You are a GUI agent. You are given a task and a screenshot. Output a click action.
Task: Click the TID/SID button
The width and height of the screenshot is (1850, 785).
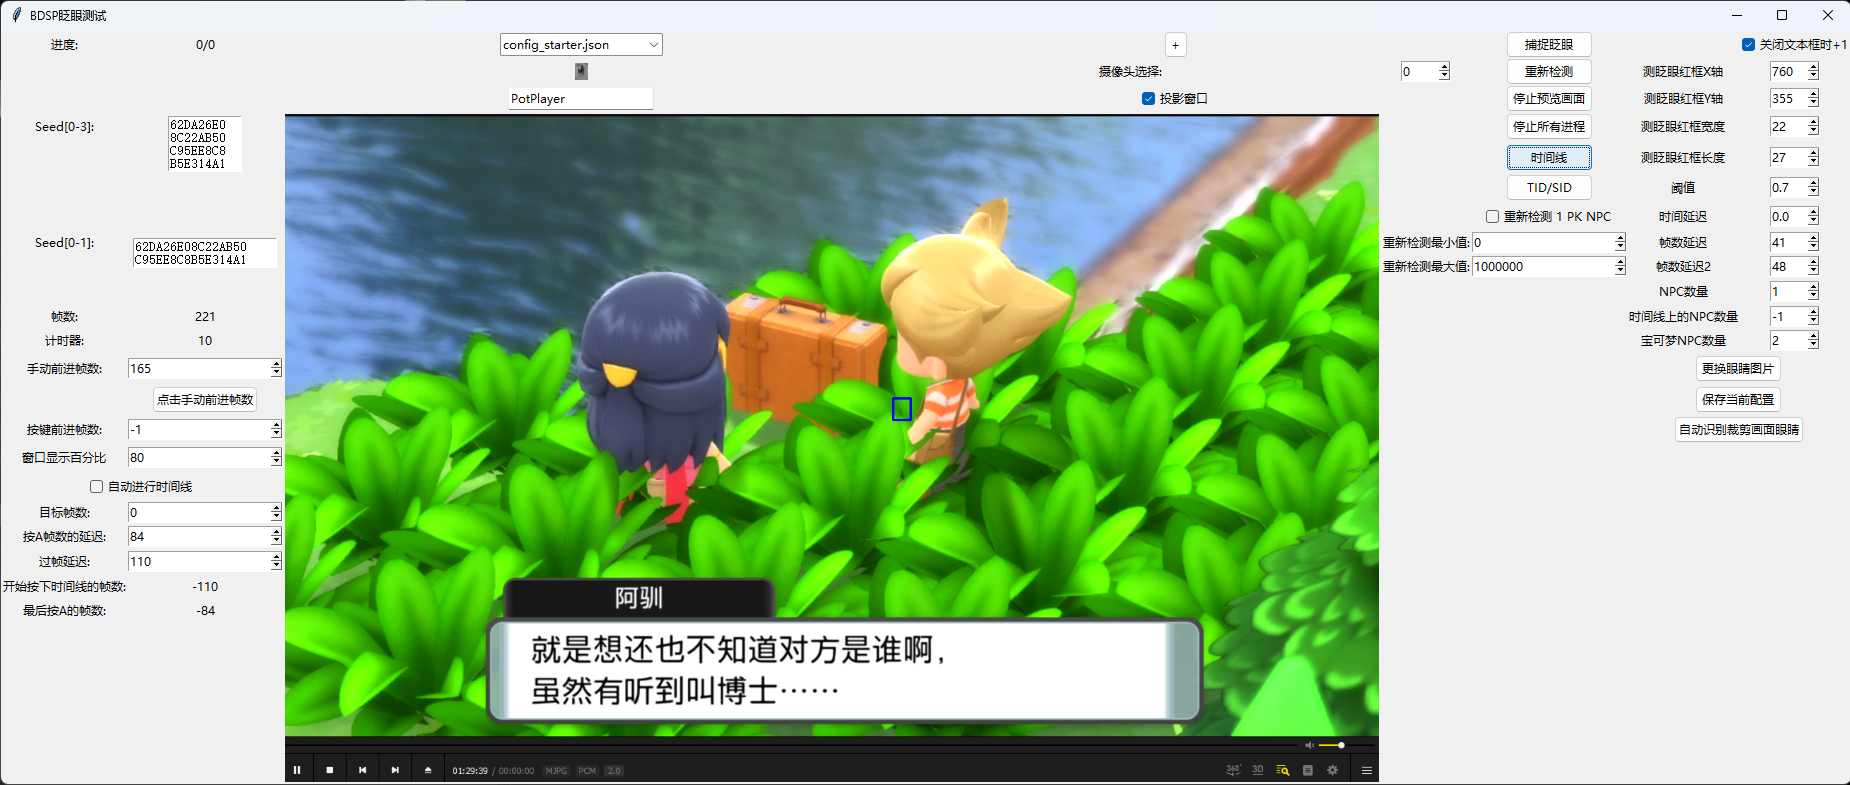(x=1548, y=187)
